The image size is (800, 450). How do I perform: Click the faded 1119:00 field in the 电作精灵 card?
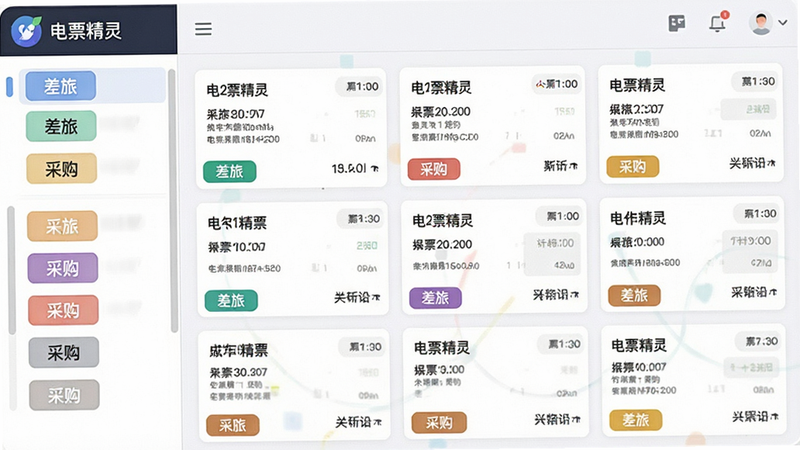[x=750, y=241]
